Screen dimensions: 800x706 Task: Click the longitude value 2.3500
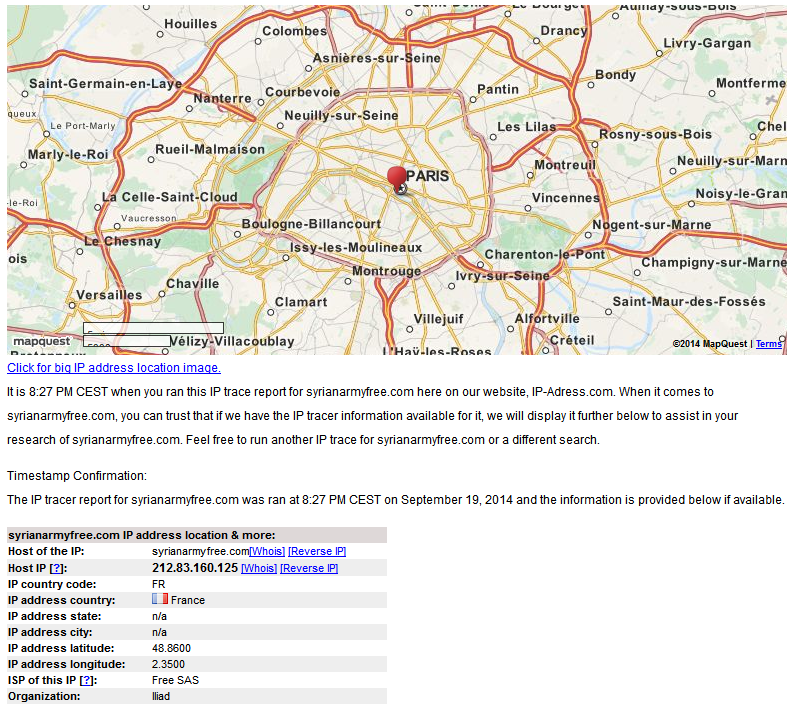pos(168,664)
